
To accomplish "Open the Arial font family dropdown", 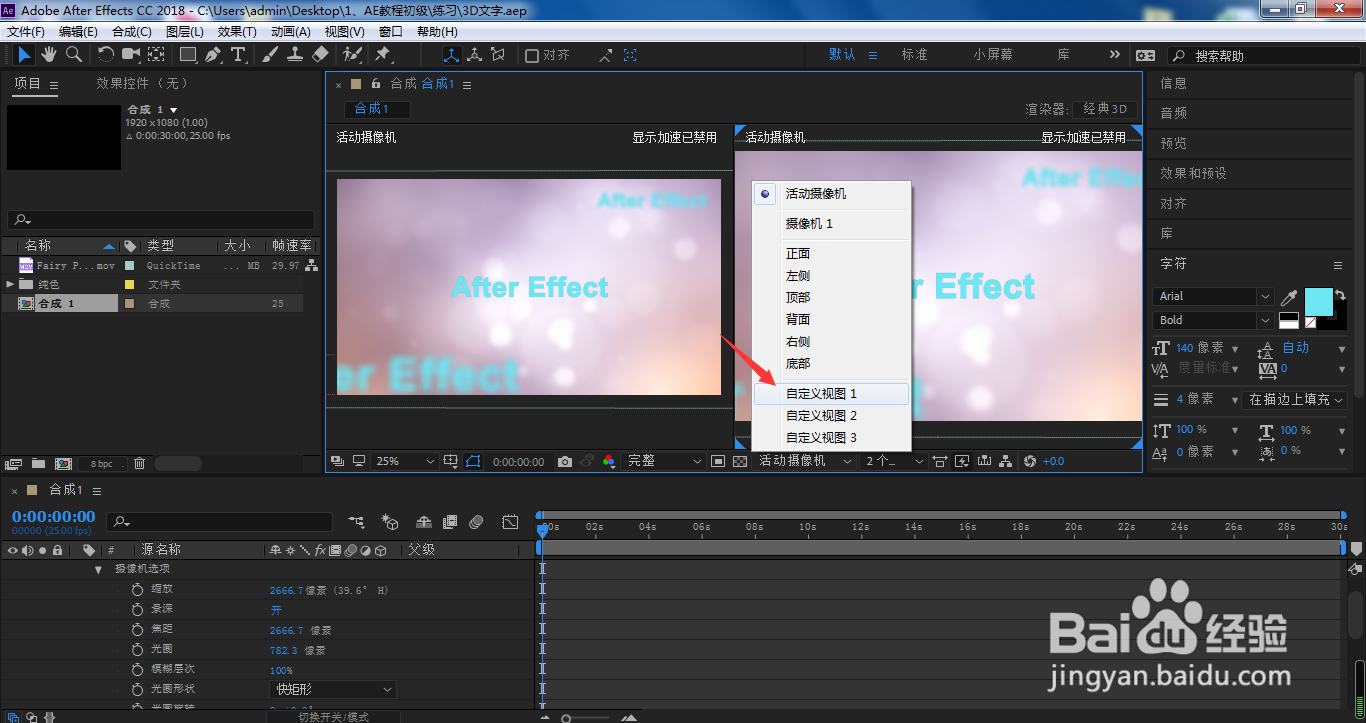I will (x=1214, y=296).
